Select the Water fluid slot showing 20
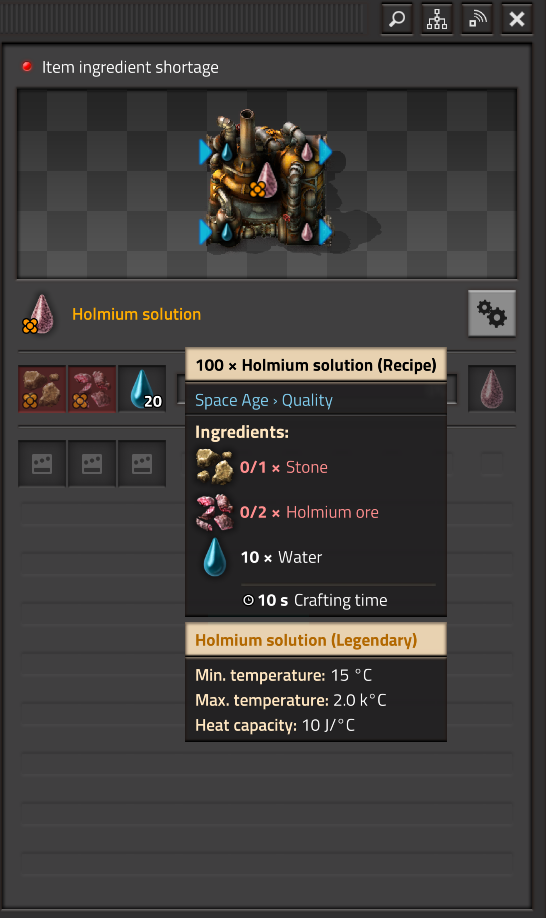 (142, 389)
